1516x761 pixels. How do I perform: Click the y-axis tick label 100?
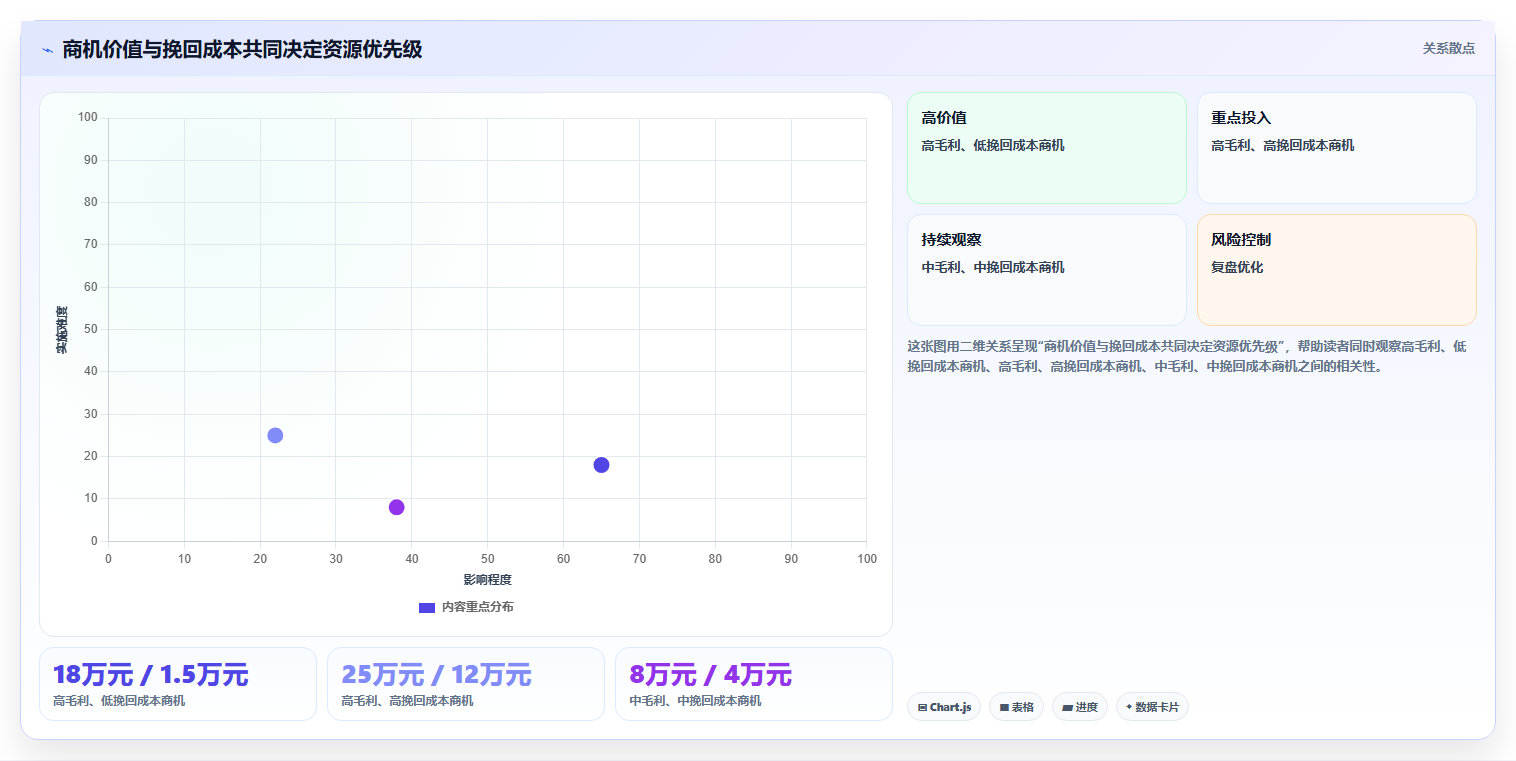(x=88, y=118)
